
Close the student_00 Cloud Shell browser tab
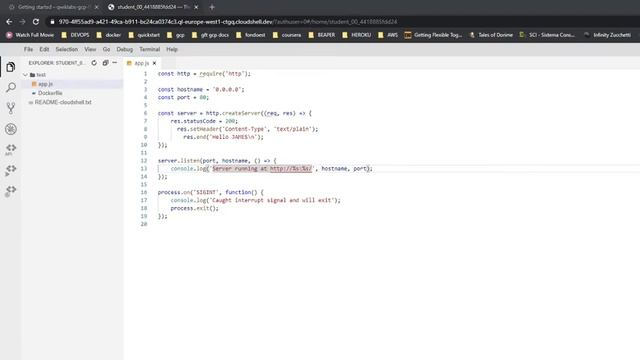tap(196, 7)
